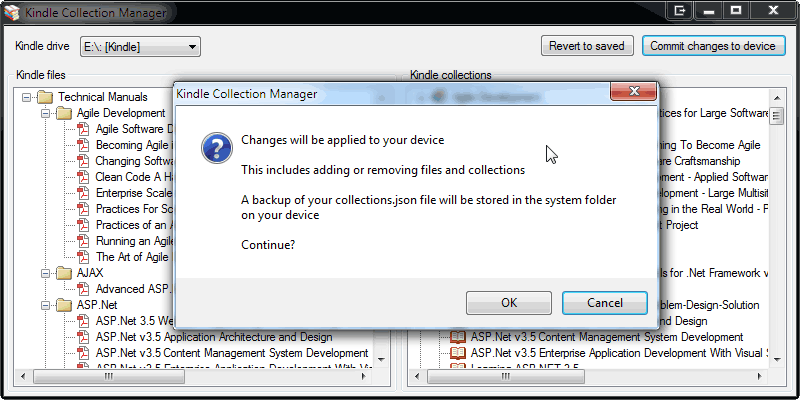Select ASP.Net v3.5 Content Management file in Kindle files
Viewport: 800px width, 400px height.
232,353
